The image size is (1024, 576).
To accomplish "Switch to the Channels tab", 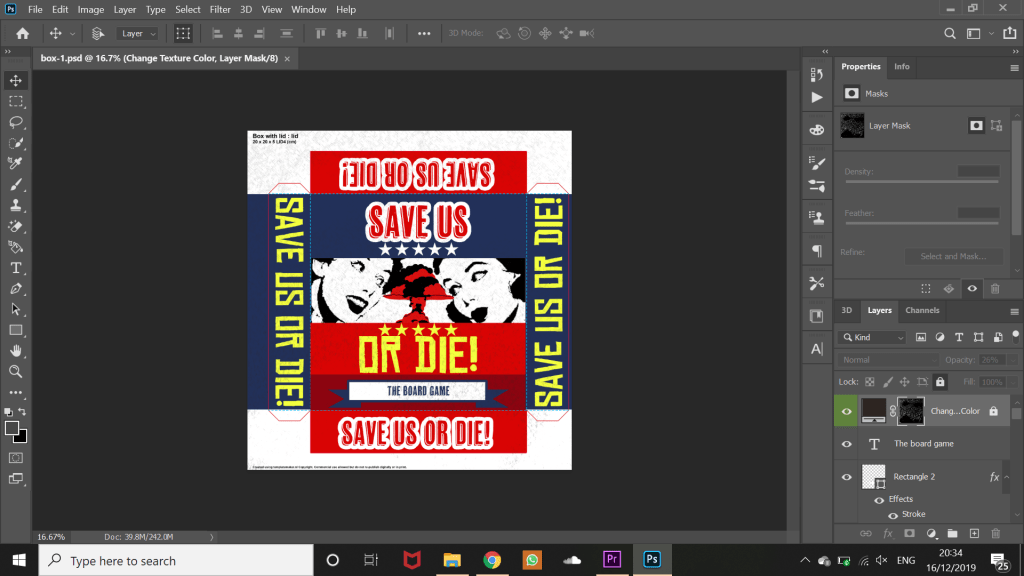I will [922, 311].
